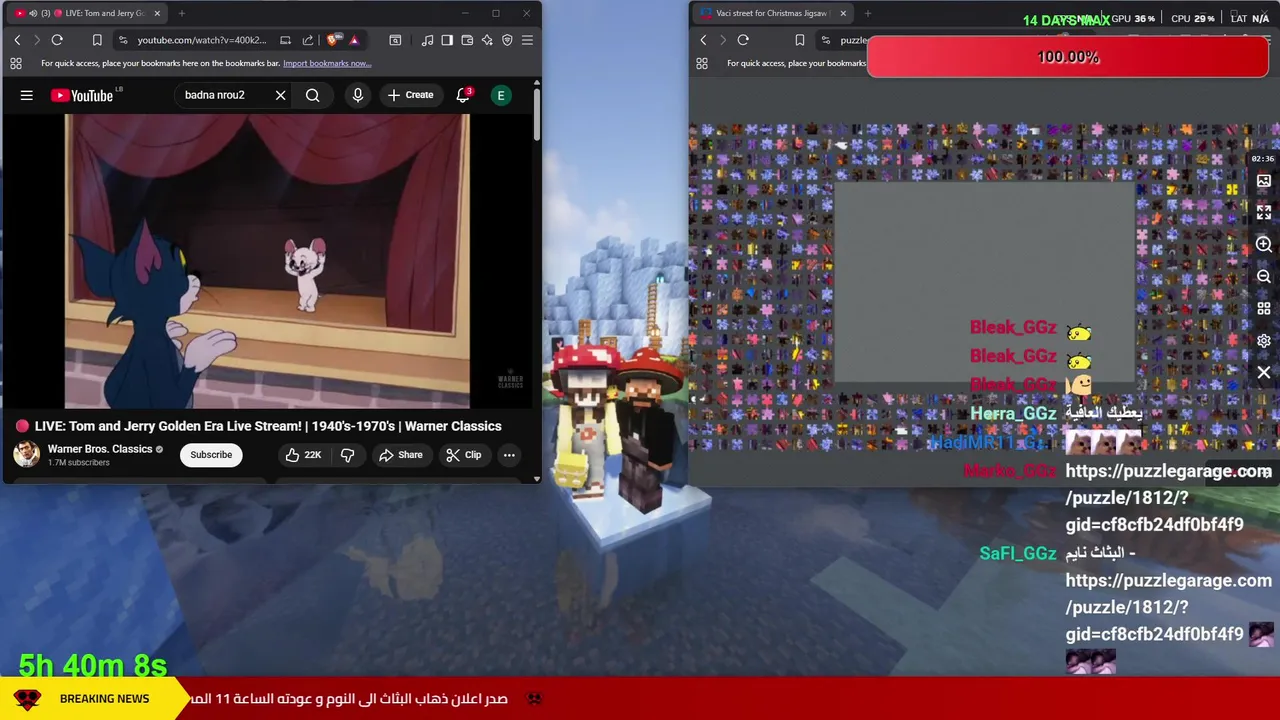Go back in the puzzle browser window
This screenshot has width=1280, height=720.
point(703,40)
